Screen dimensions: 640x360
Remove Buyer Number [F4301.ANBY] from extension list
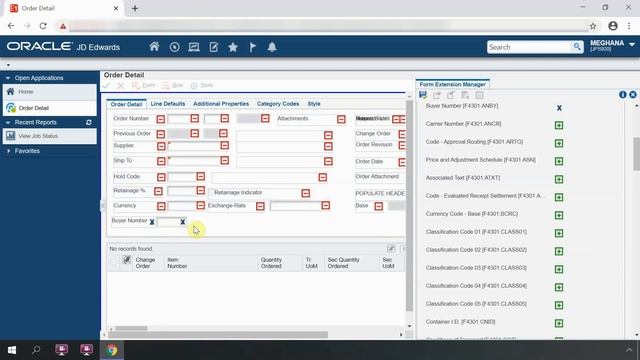tap(559, 108)
